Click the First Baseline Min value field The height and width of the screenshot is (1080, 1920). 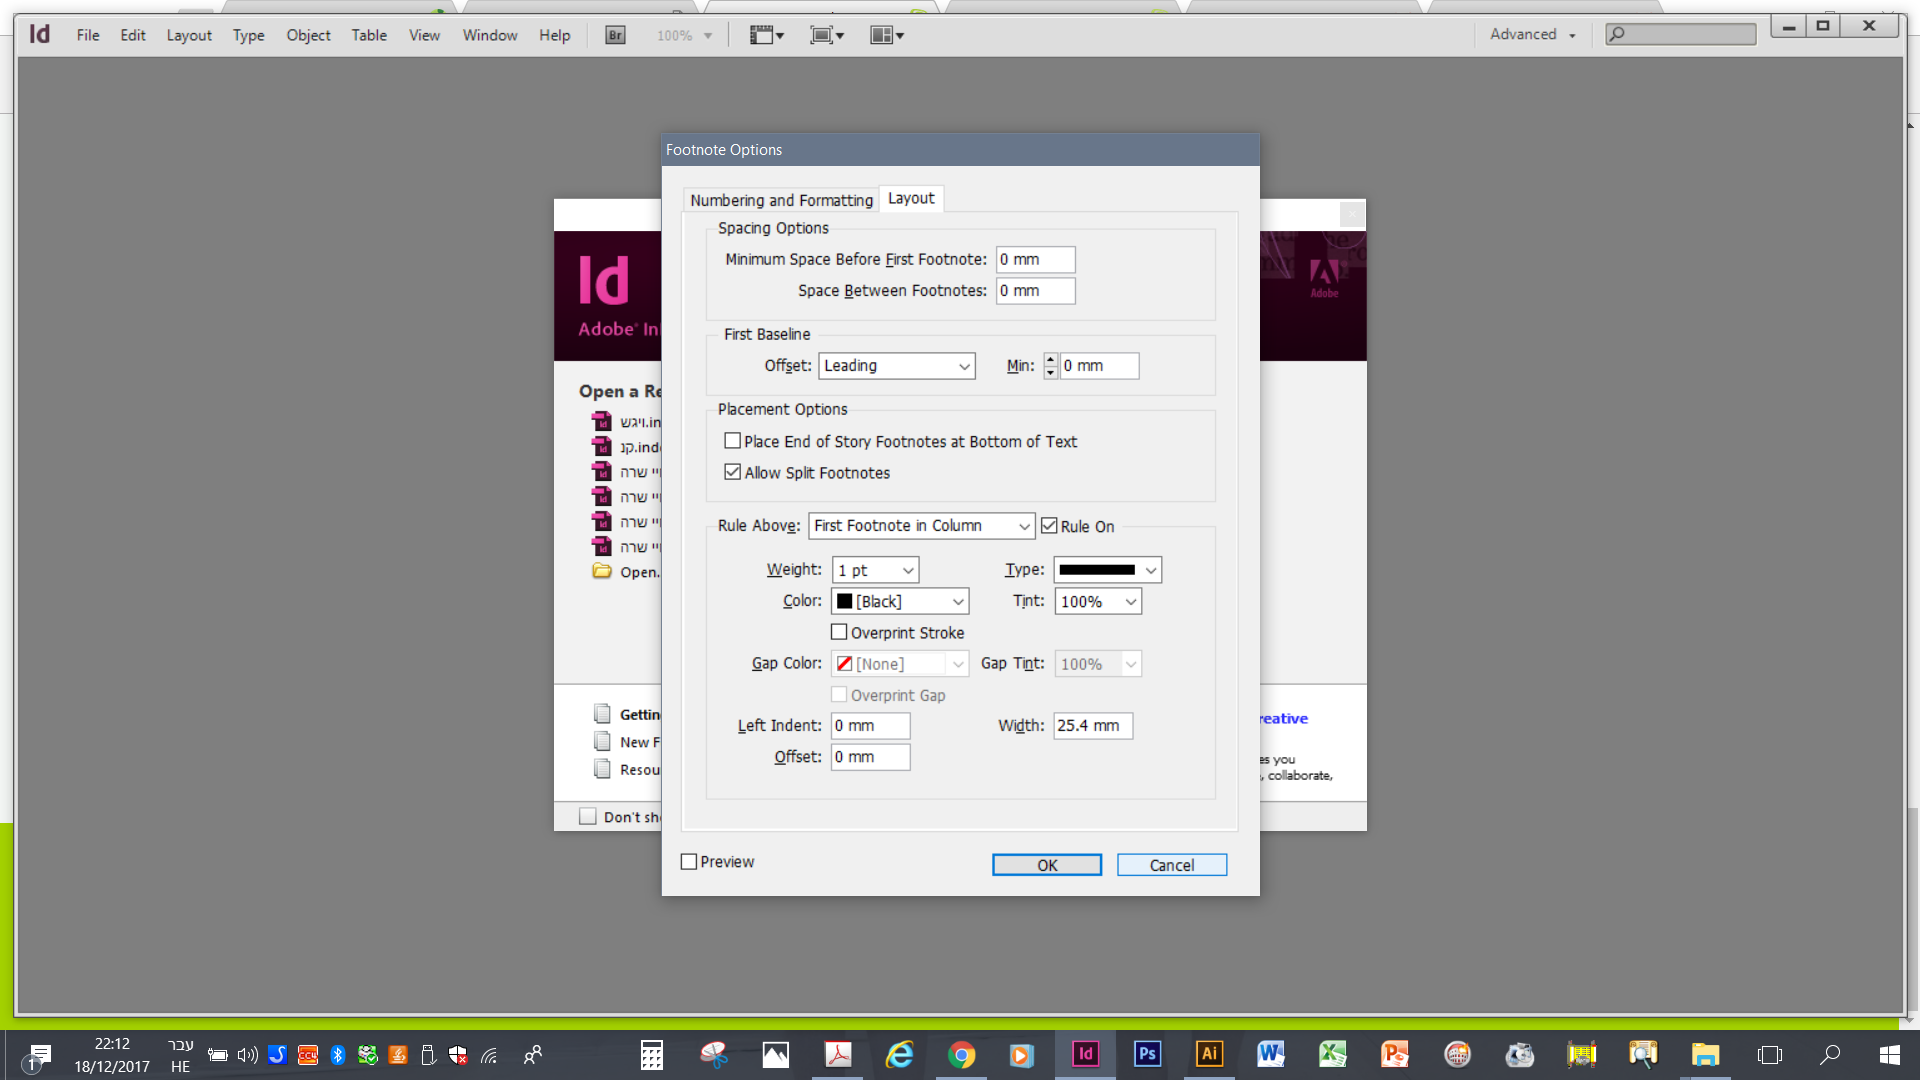tap(1099, 366)
